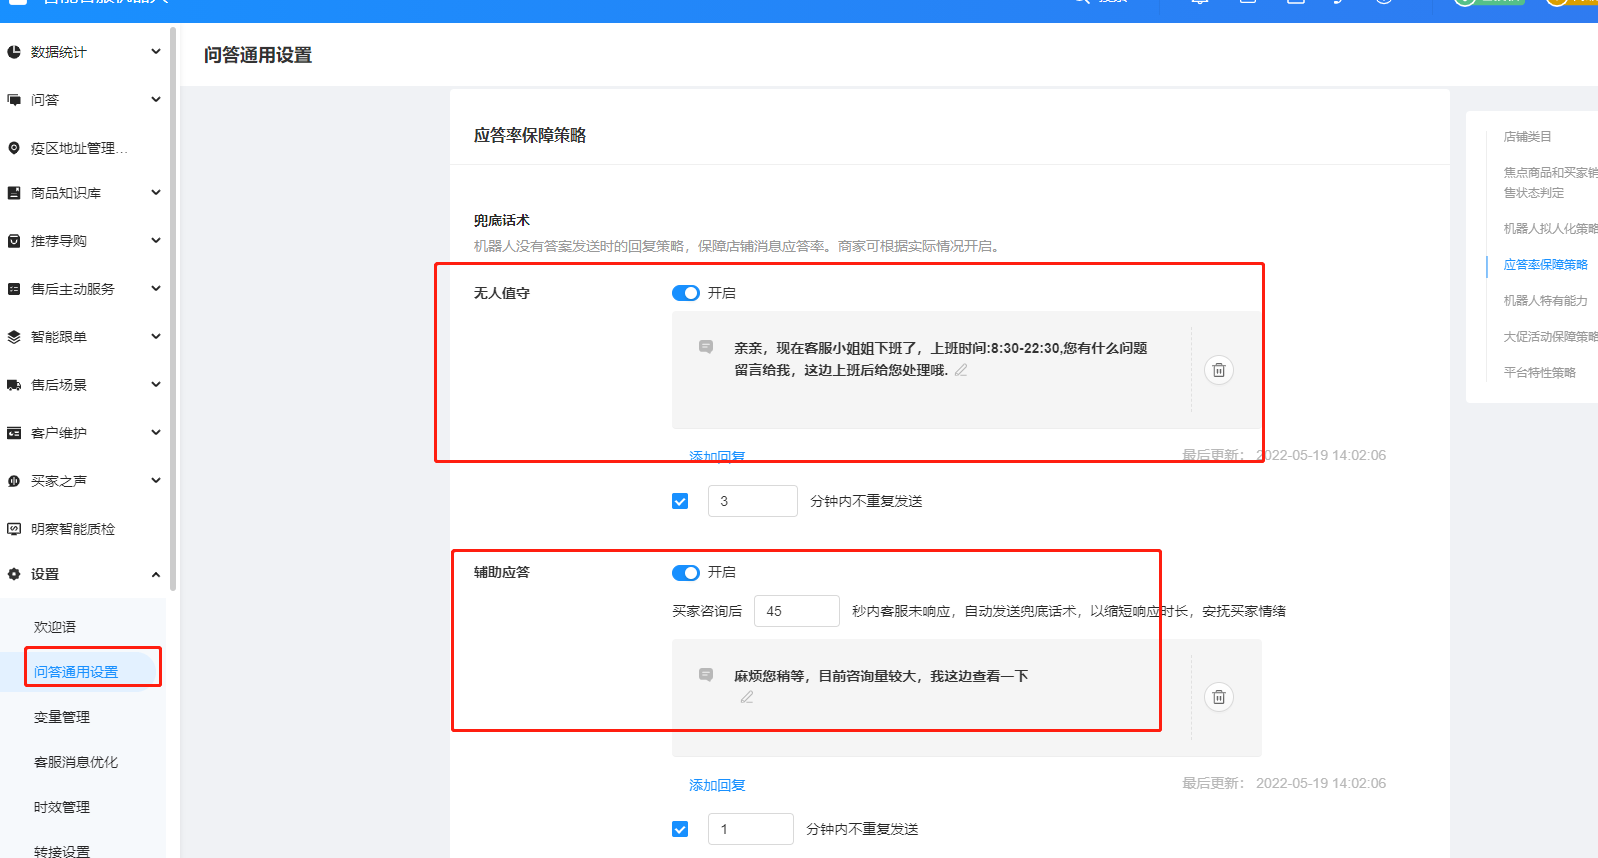Expand the 问答 menu chevron
Screen dimensions: 1598x858
tap(156, 100)
